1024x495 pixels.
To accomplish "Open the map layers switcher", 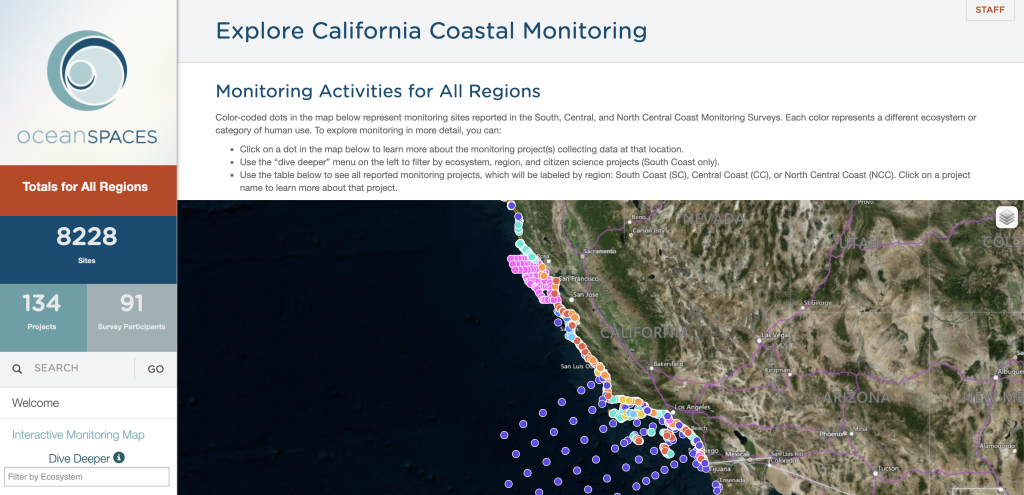I will click(x=1006, y=217).
